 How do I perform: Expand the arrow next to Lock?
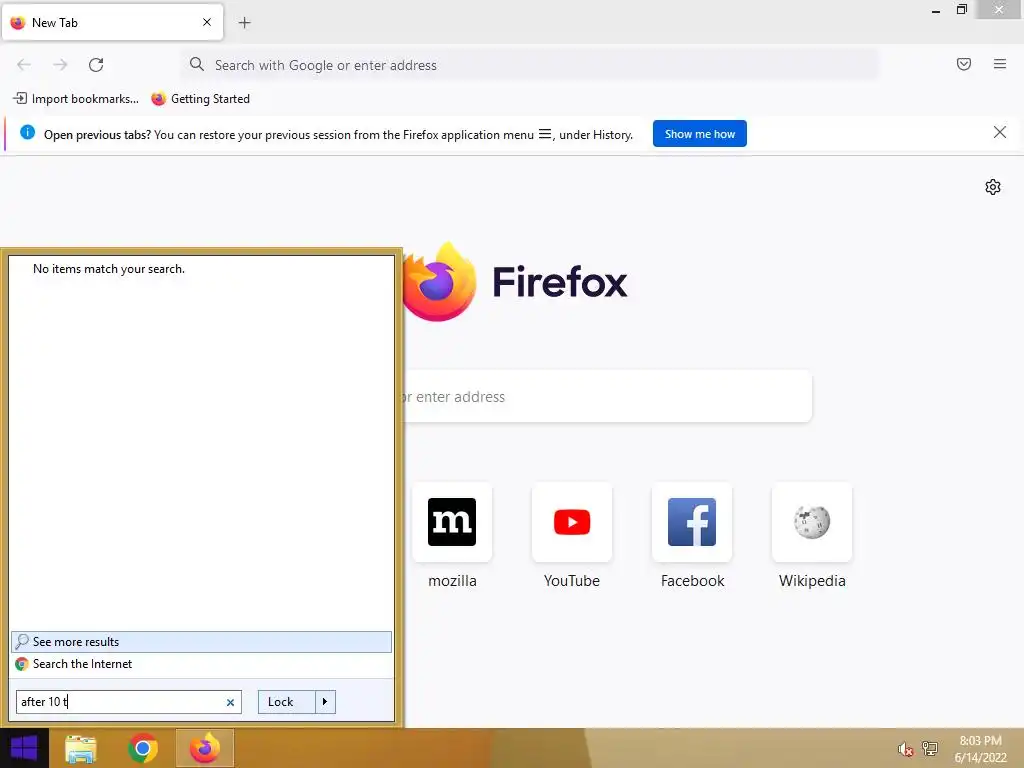pyautogui.click(x=325, y=702)
